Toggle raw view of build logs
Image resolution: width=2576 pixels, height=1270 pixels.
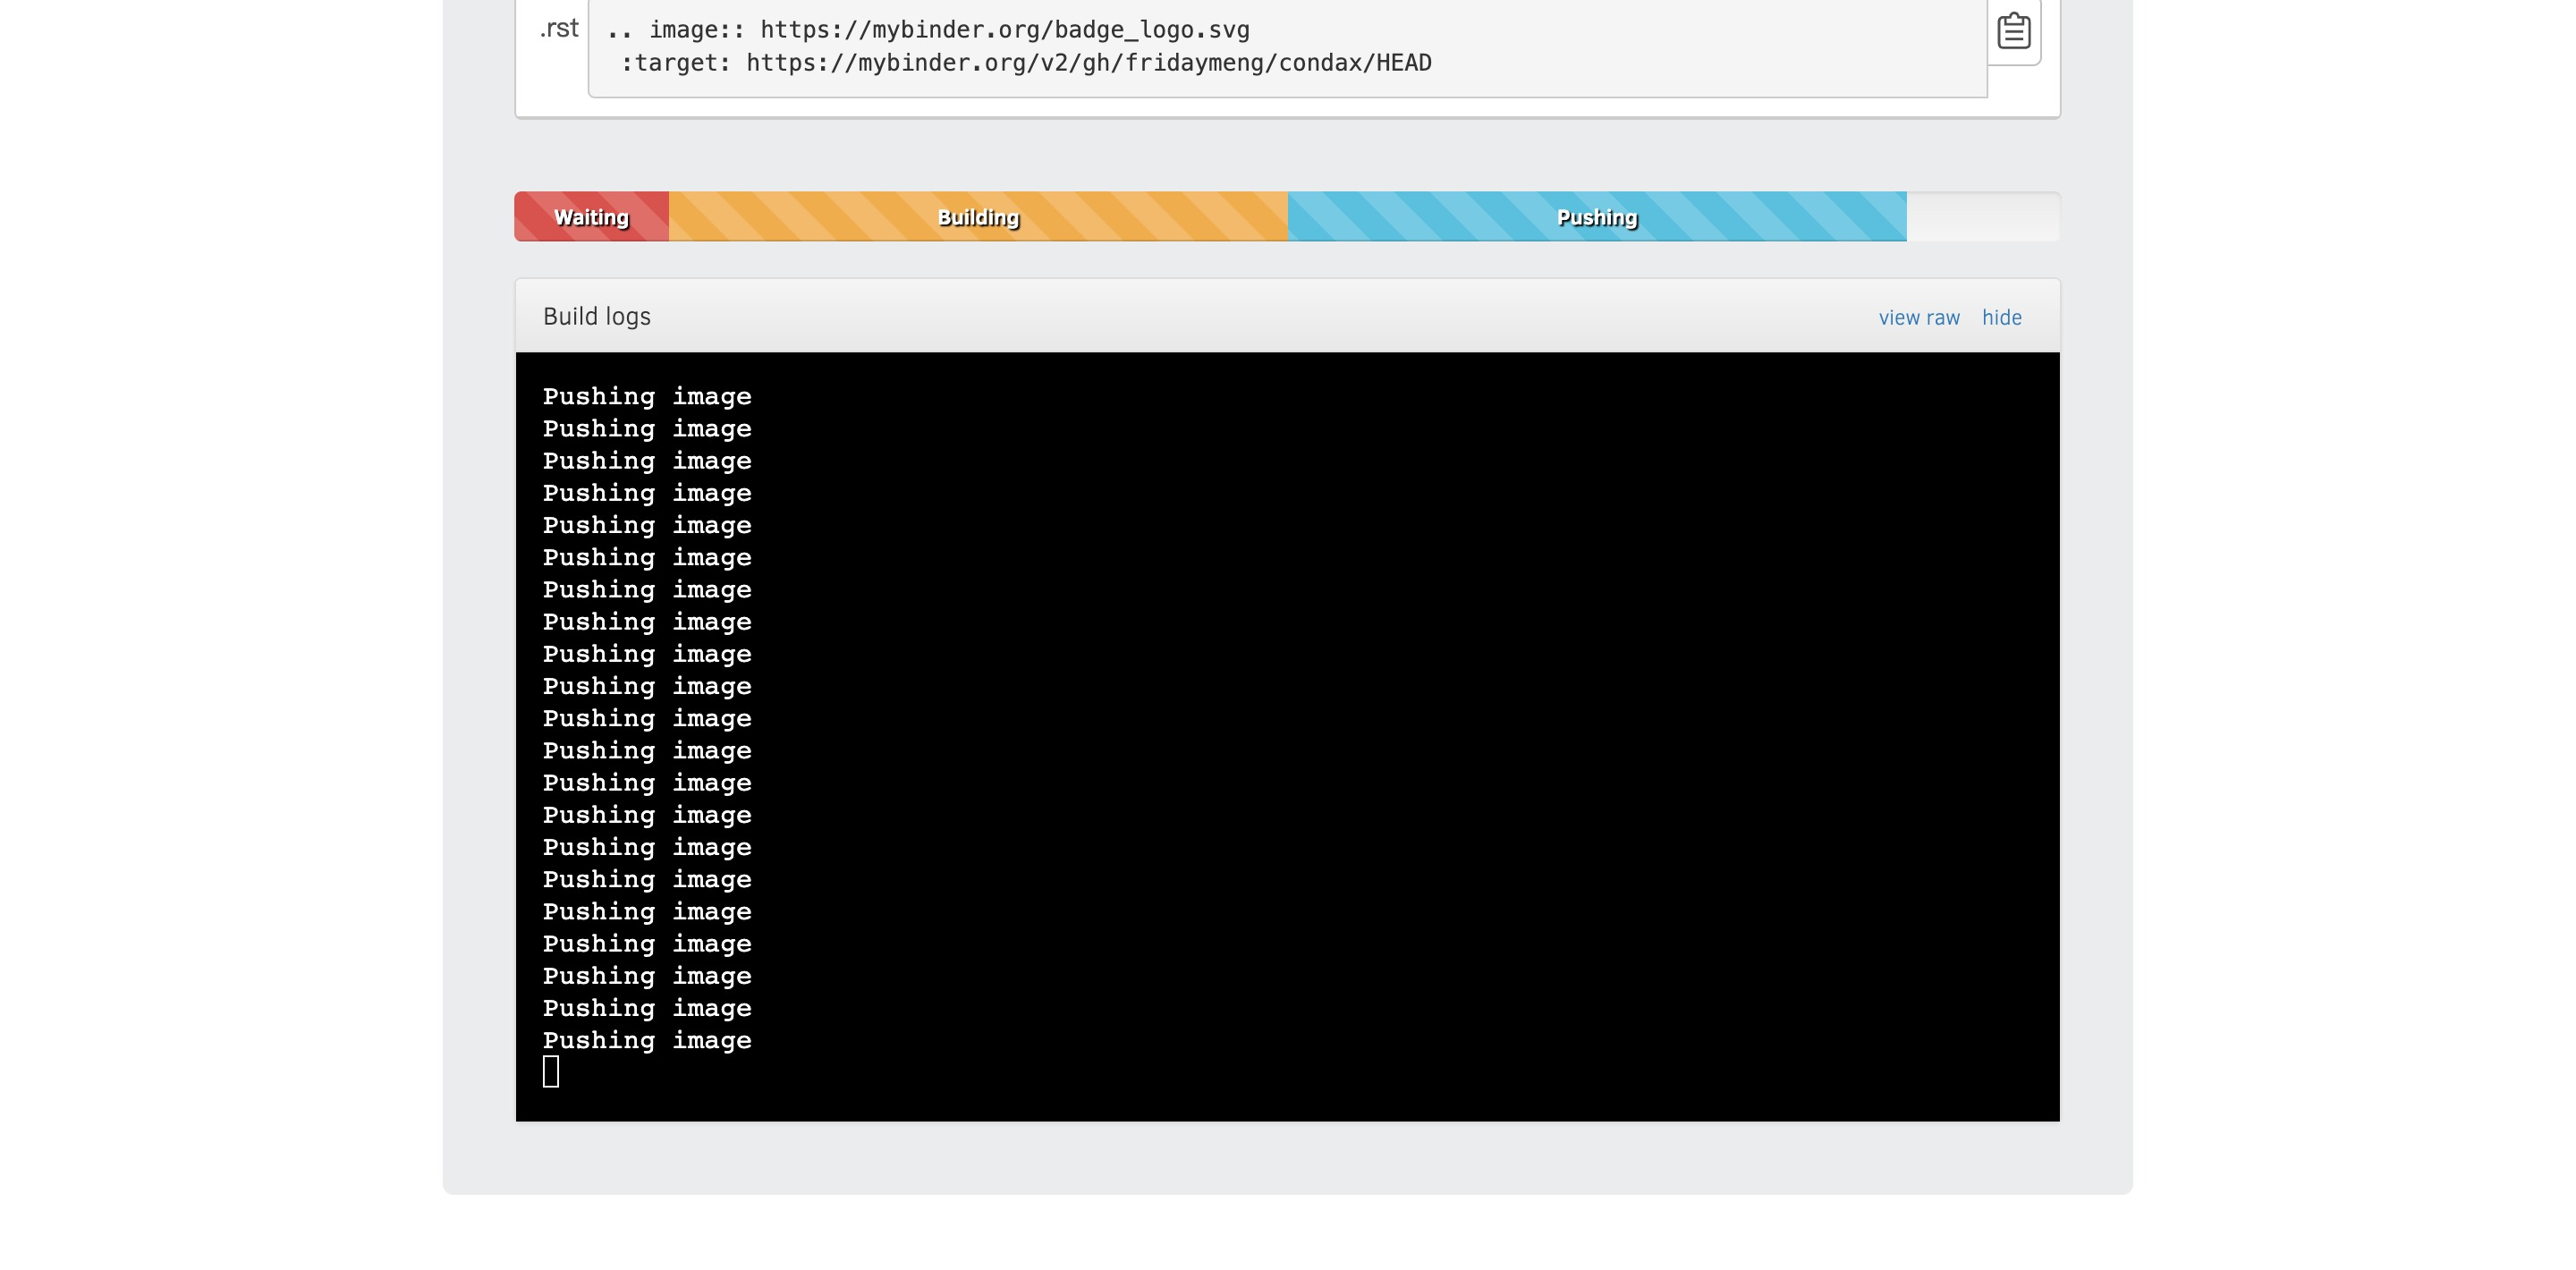click(1919, 317)
